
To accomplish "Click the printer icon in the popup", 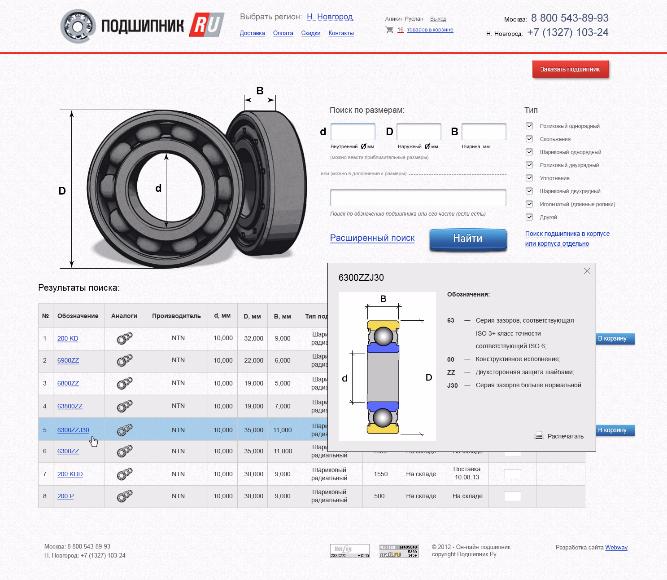I will 539,436.
